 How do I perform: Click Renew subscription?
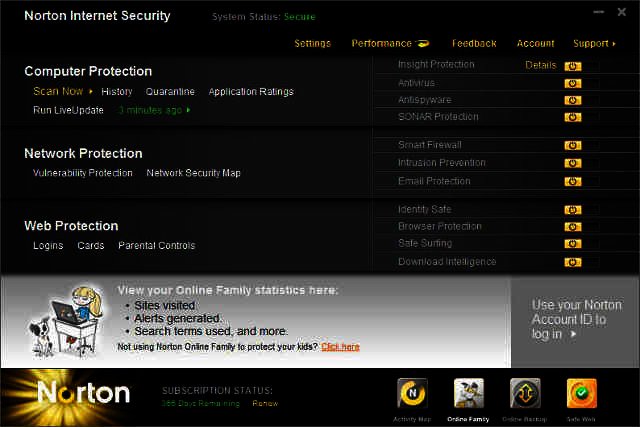click(265, 403)
